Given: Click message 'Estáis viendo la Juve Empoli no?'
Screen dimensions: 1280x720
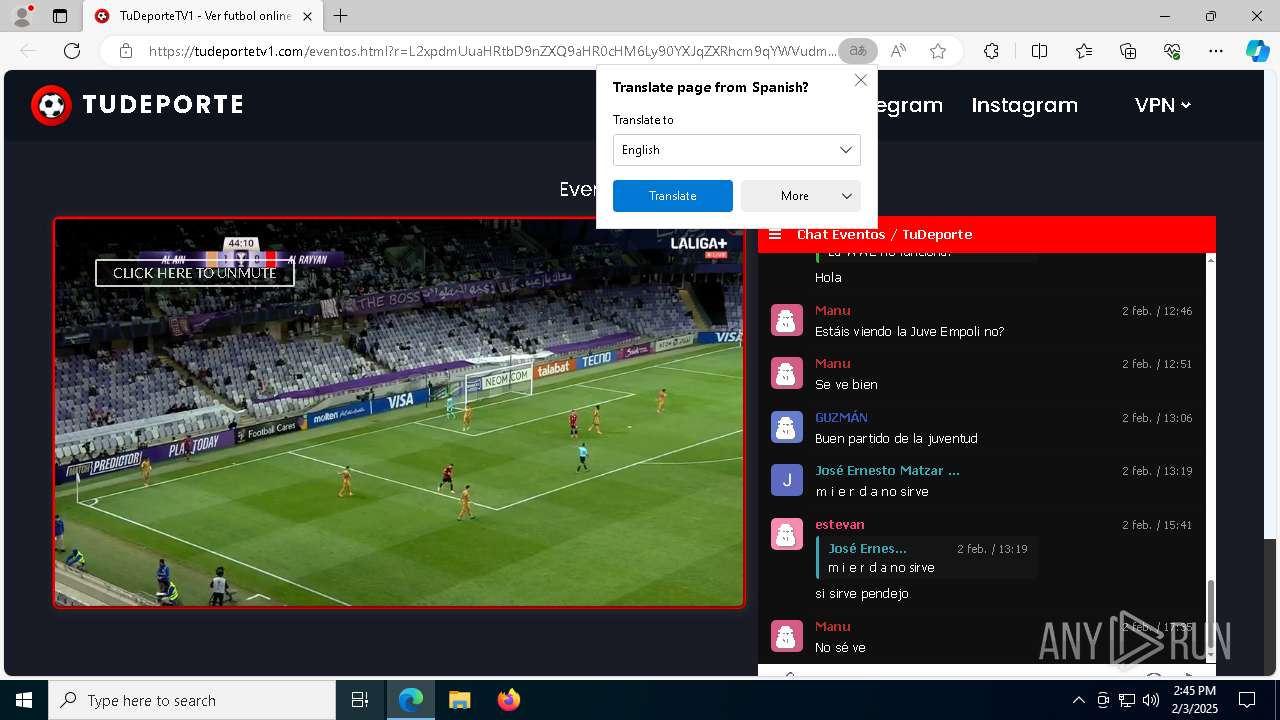Looking at the screenshot, I should click(909, 331).
